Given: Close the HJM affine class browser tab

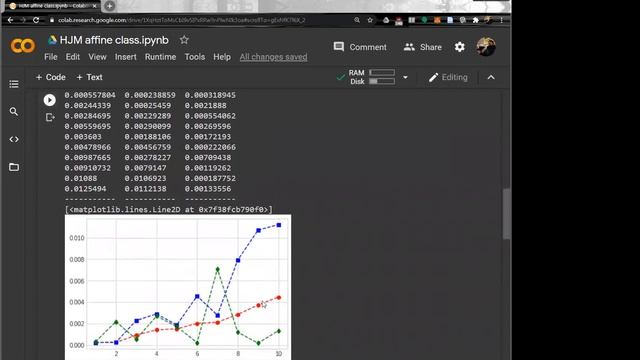Looking at the screenshot, I should pyautogui.click(x=95, y=6).
